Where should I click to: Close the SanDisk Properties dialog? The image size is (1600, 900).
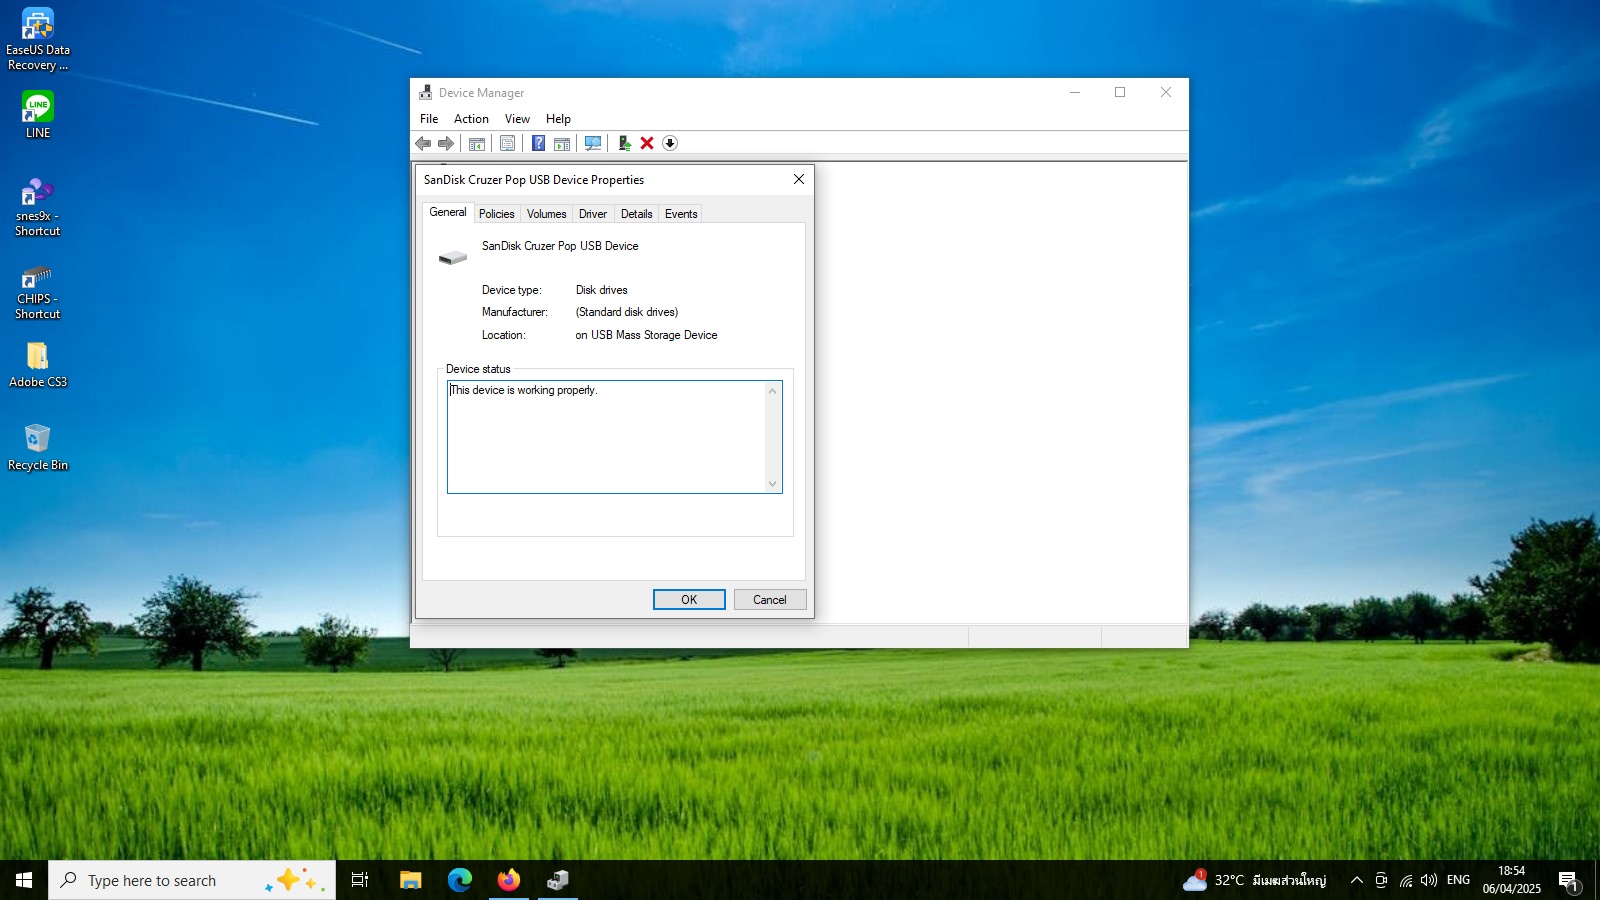tap(799, 179)
